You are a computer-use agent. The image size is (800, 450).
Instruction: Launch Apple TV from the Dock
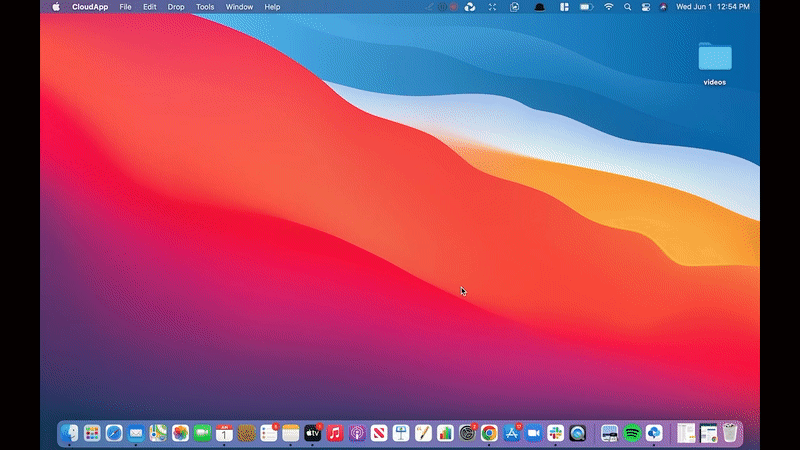[313, 433]
